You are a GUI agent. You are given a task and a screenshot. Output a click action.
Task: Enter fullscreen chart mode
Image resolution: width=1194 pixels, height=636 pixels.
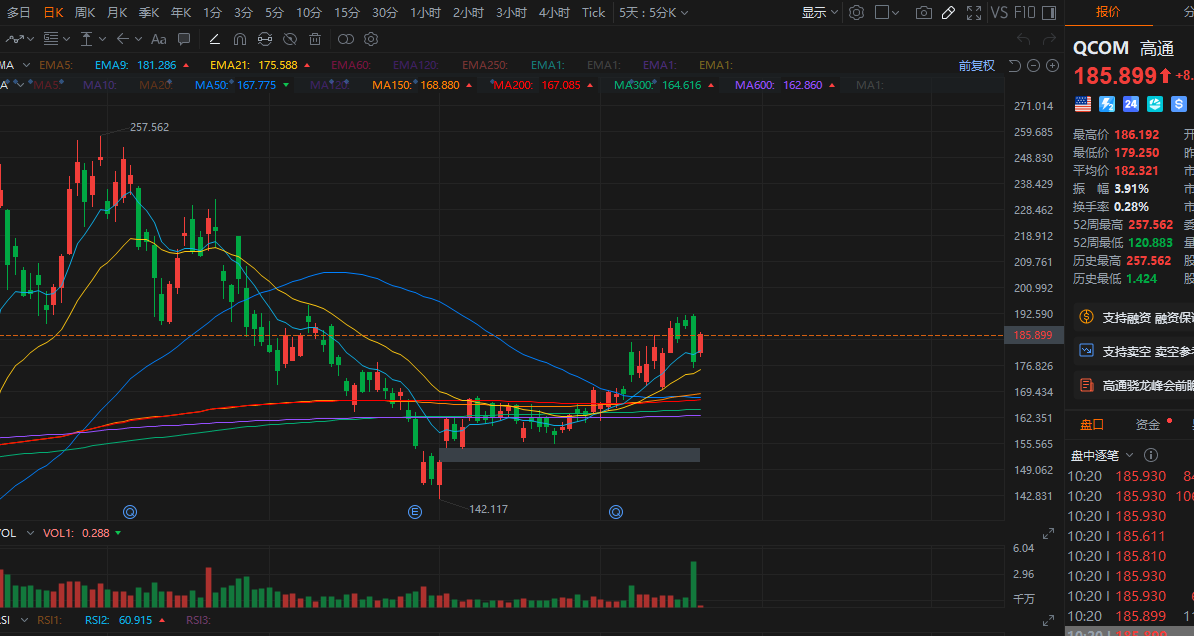974,12
